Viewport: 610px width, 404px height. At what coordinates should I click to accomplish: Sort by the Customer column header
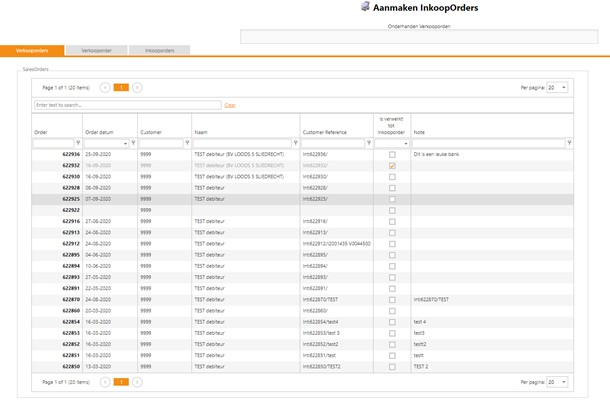coord(151,132)
